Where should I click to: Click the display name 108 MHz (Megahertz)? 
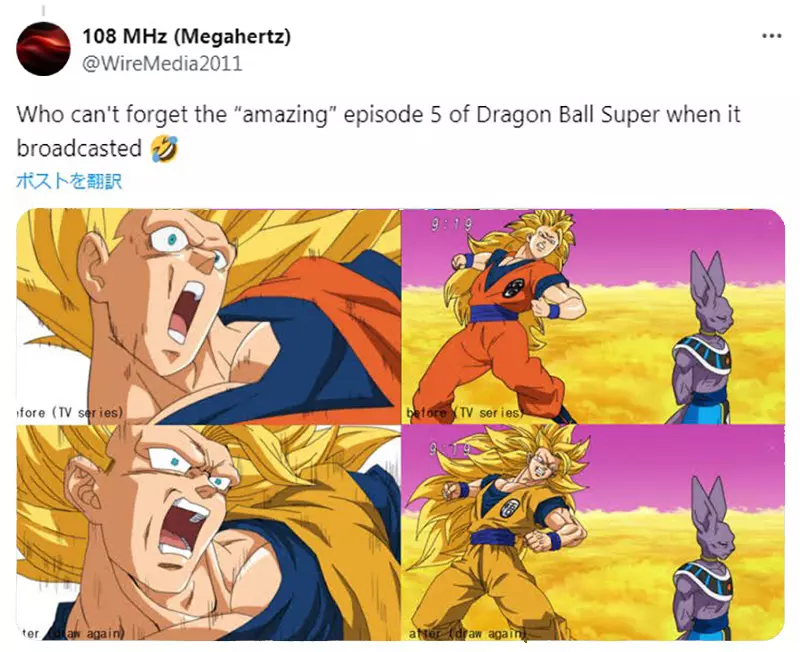tap(187, 36)
